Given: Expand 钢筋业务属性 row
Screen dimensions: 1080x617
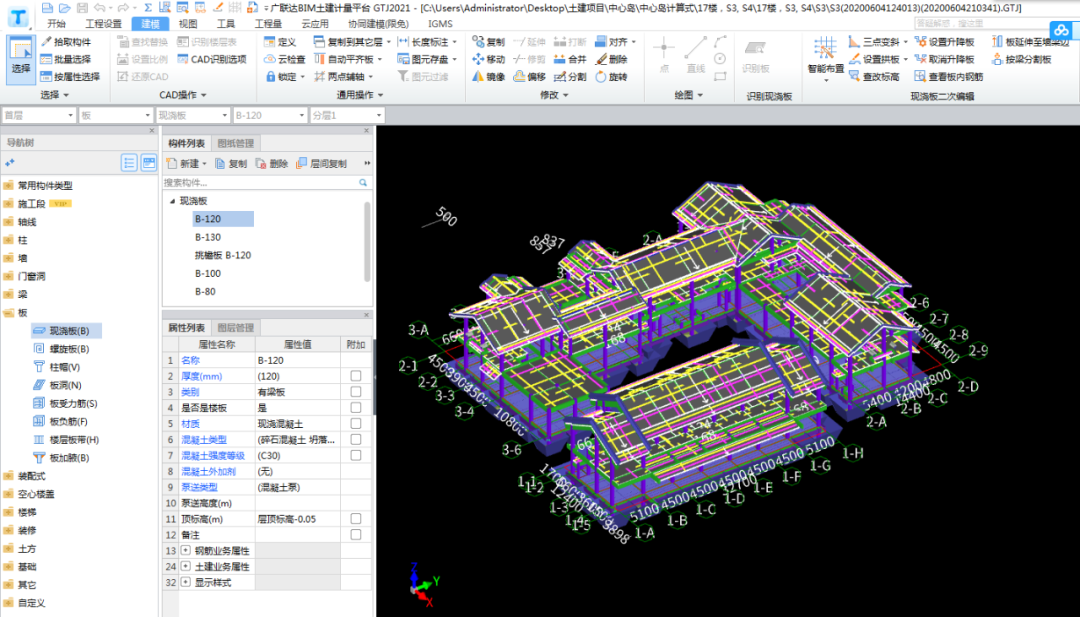Looking at the screenshot, I should click(x=185, y=550).
